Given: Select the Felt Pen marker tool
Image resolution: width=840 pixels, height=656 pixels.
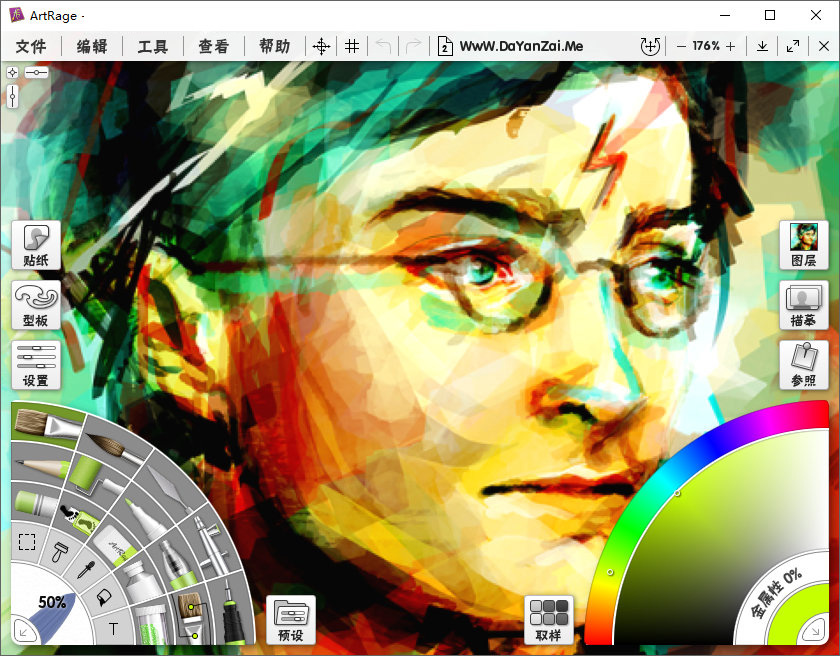Looking at the screenshot, I should tap(145, 519).
